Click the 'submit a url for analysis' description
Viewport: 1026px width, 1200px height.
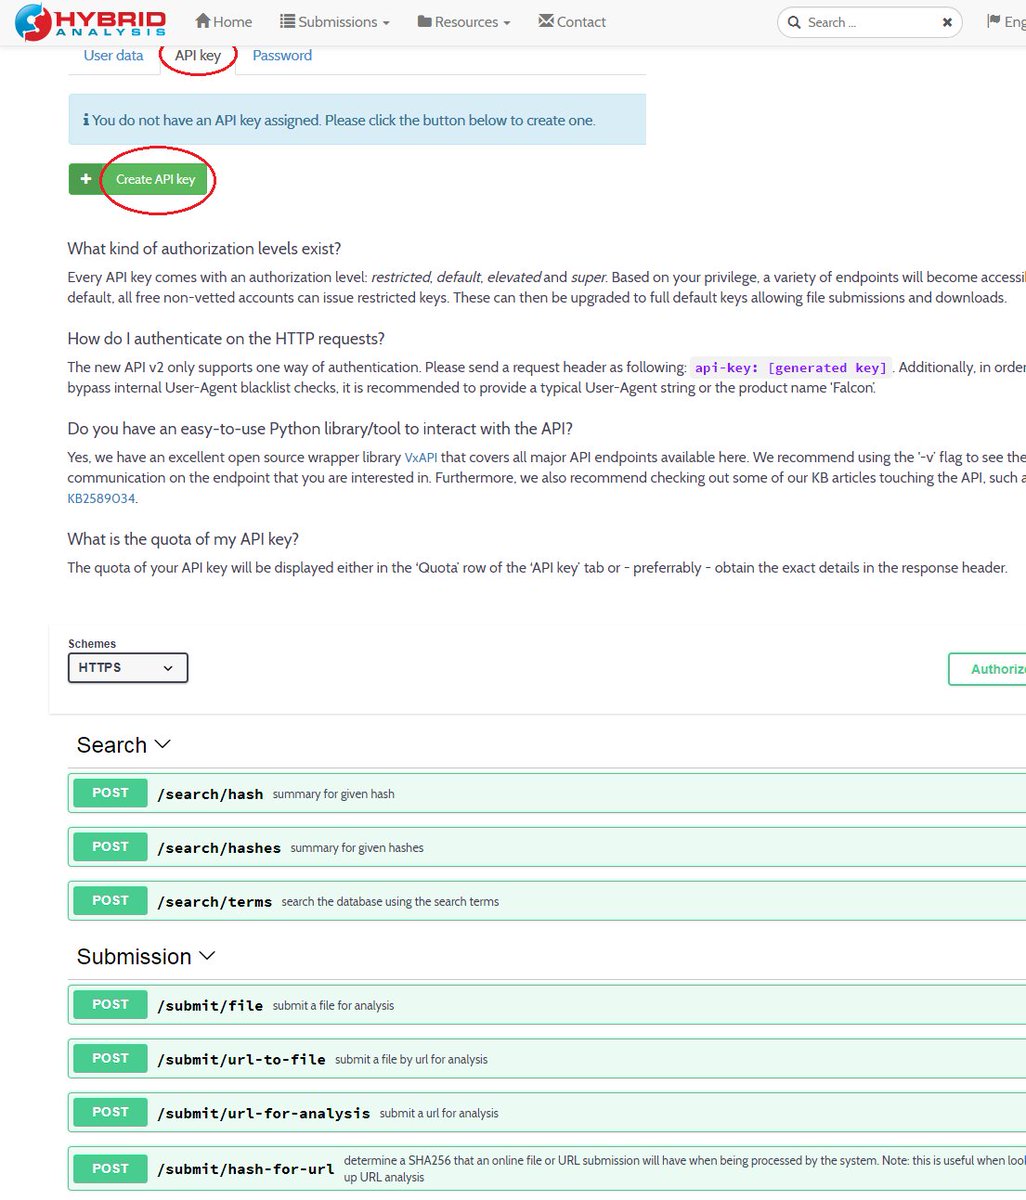[439, 1114]
